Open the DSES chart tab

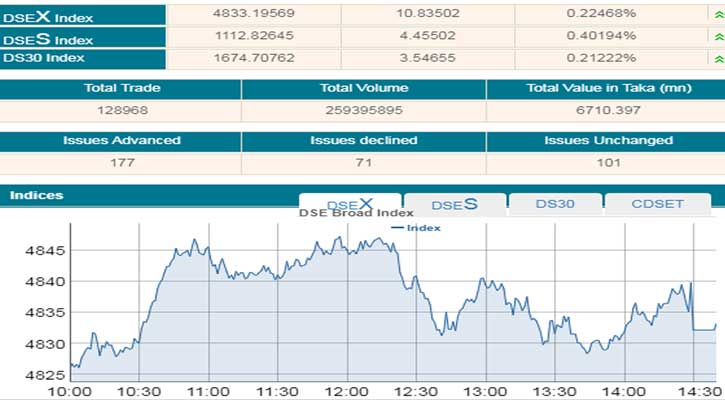[454, 205]
